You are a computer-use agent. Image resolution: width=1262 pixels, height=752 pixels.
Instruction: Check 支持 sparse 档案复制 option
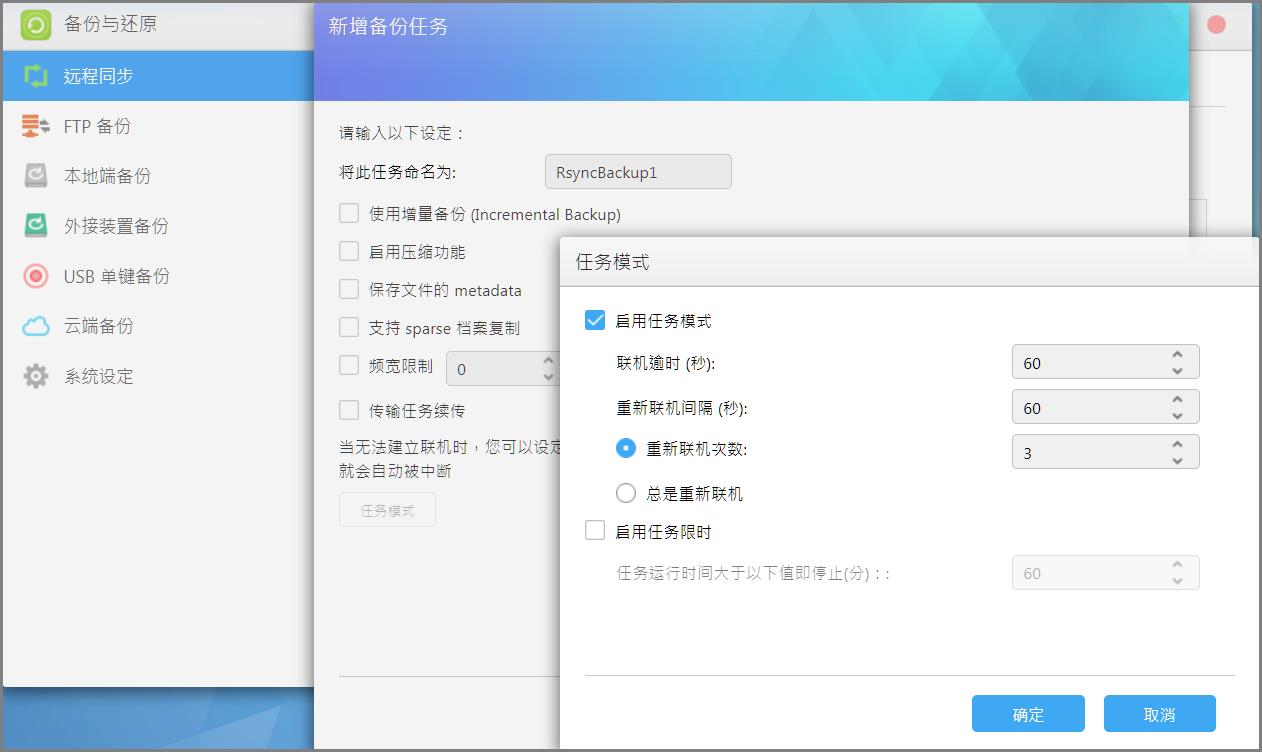point(349,327)
